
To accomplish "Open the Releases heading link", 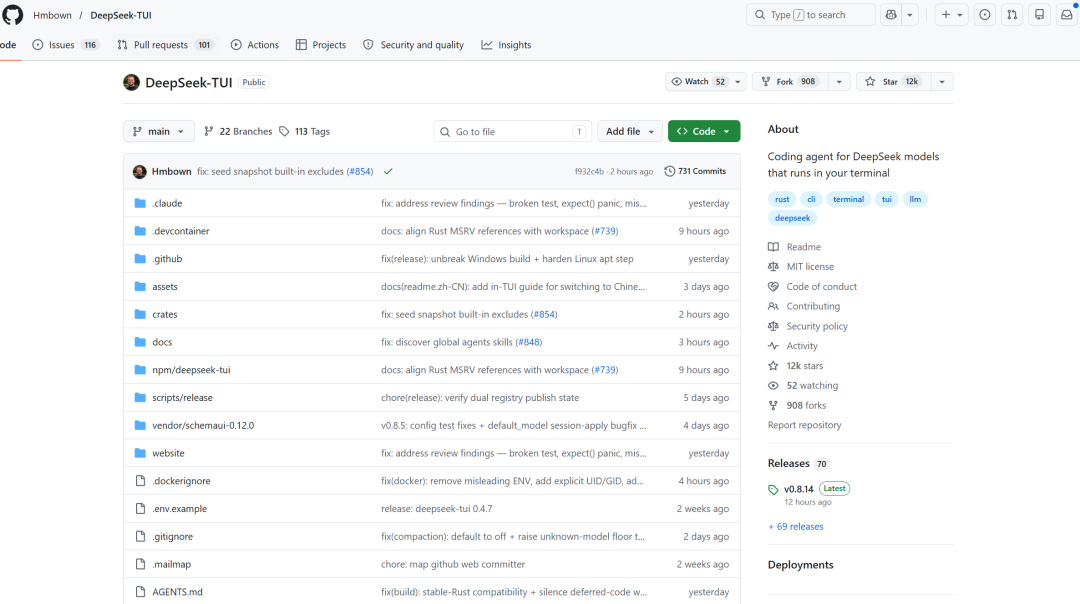I will tap(789, 464).
